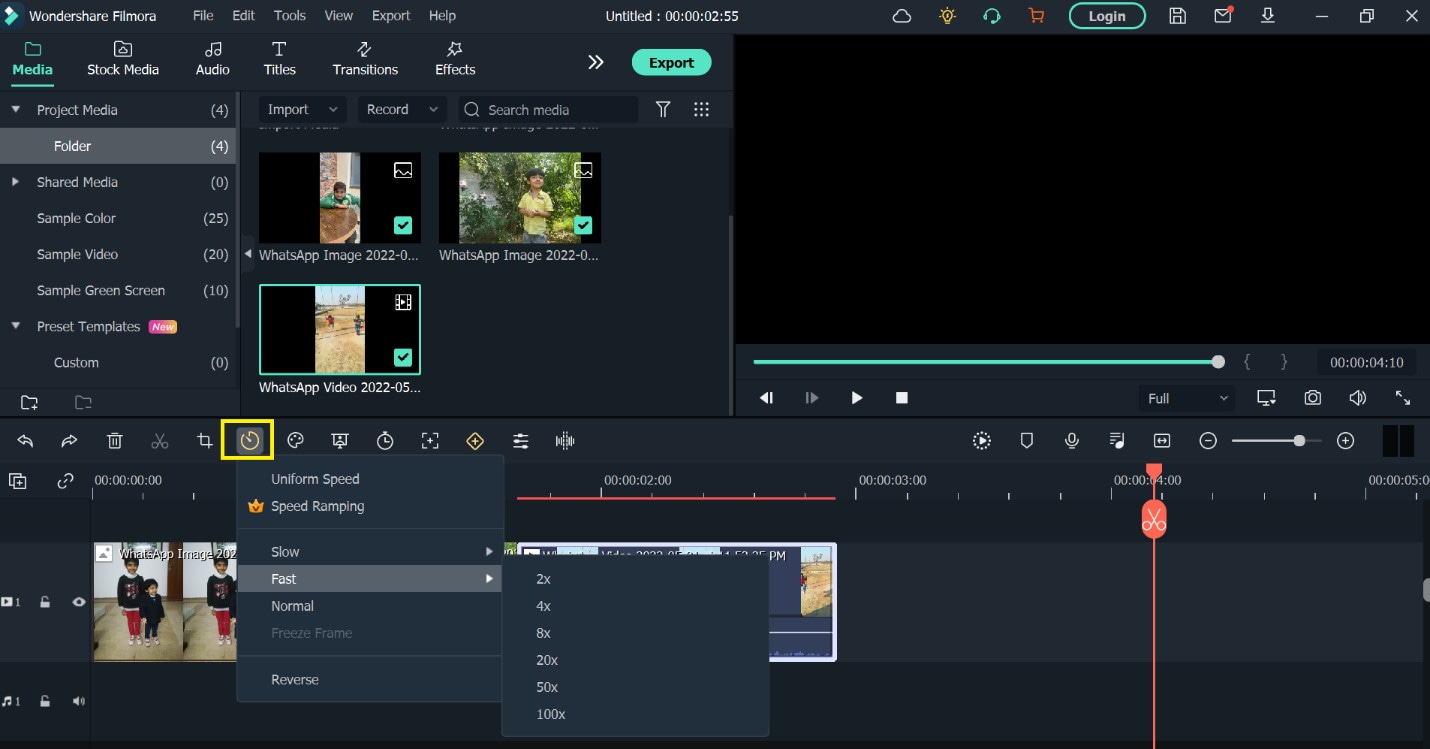Open the Color palette tool icon
Image resolution: width=1430 pixels, height=749 pixels.
[295, 441]
